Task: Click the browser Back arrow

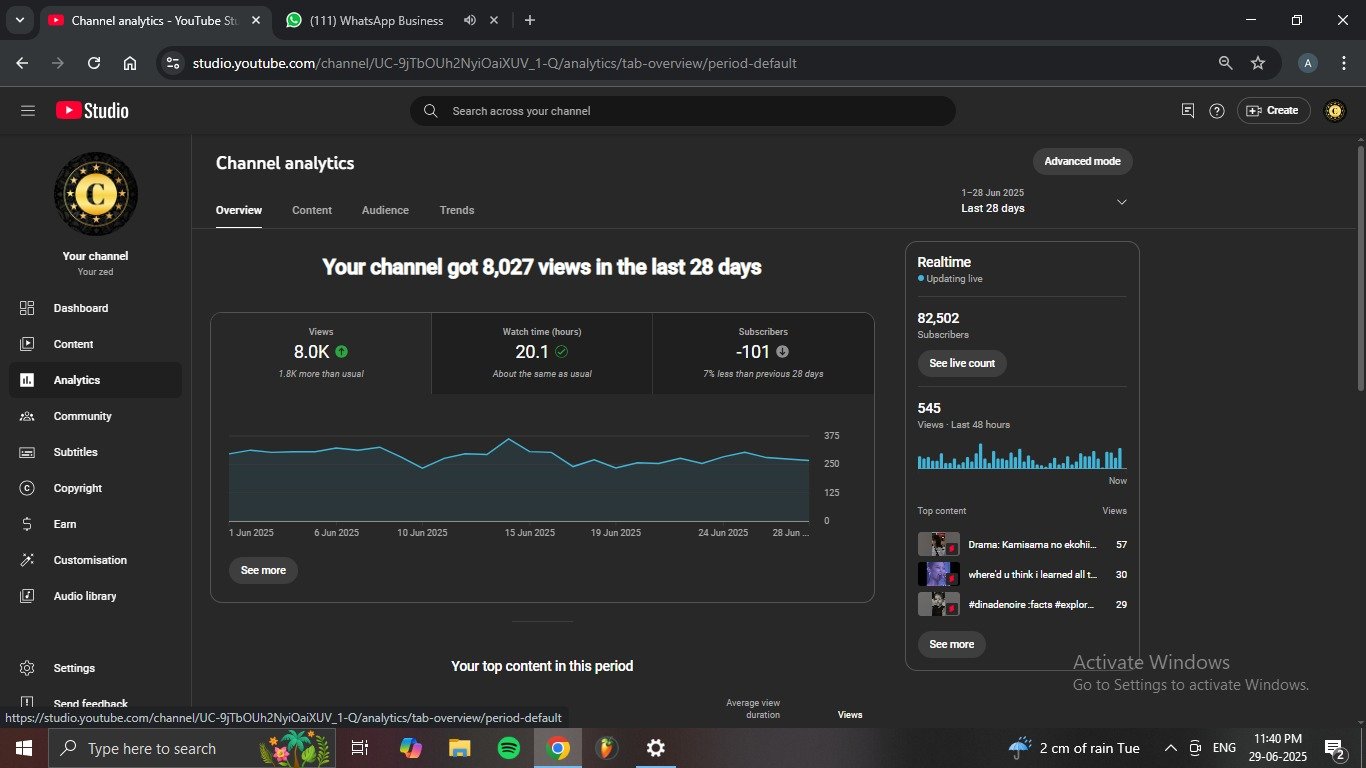Action: [x=22, y=63]
